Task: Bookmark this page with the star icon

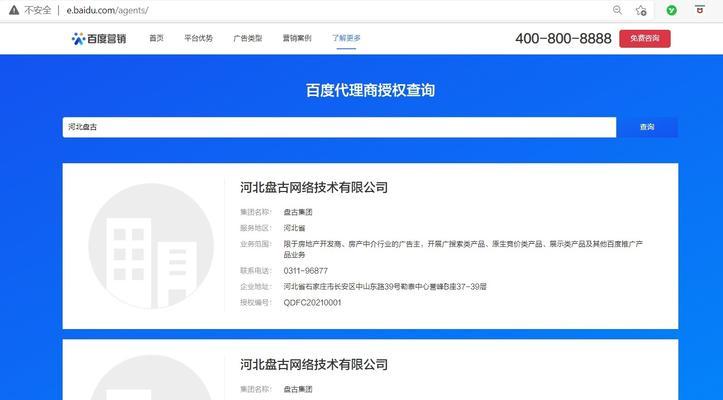Action: pos(641,10)
